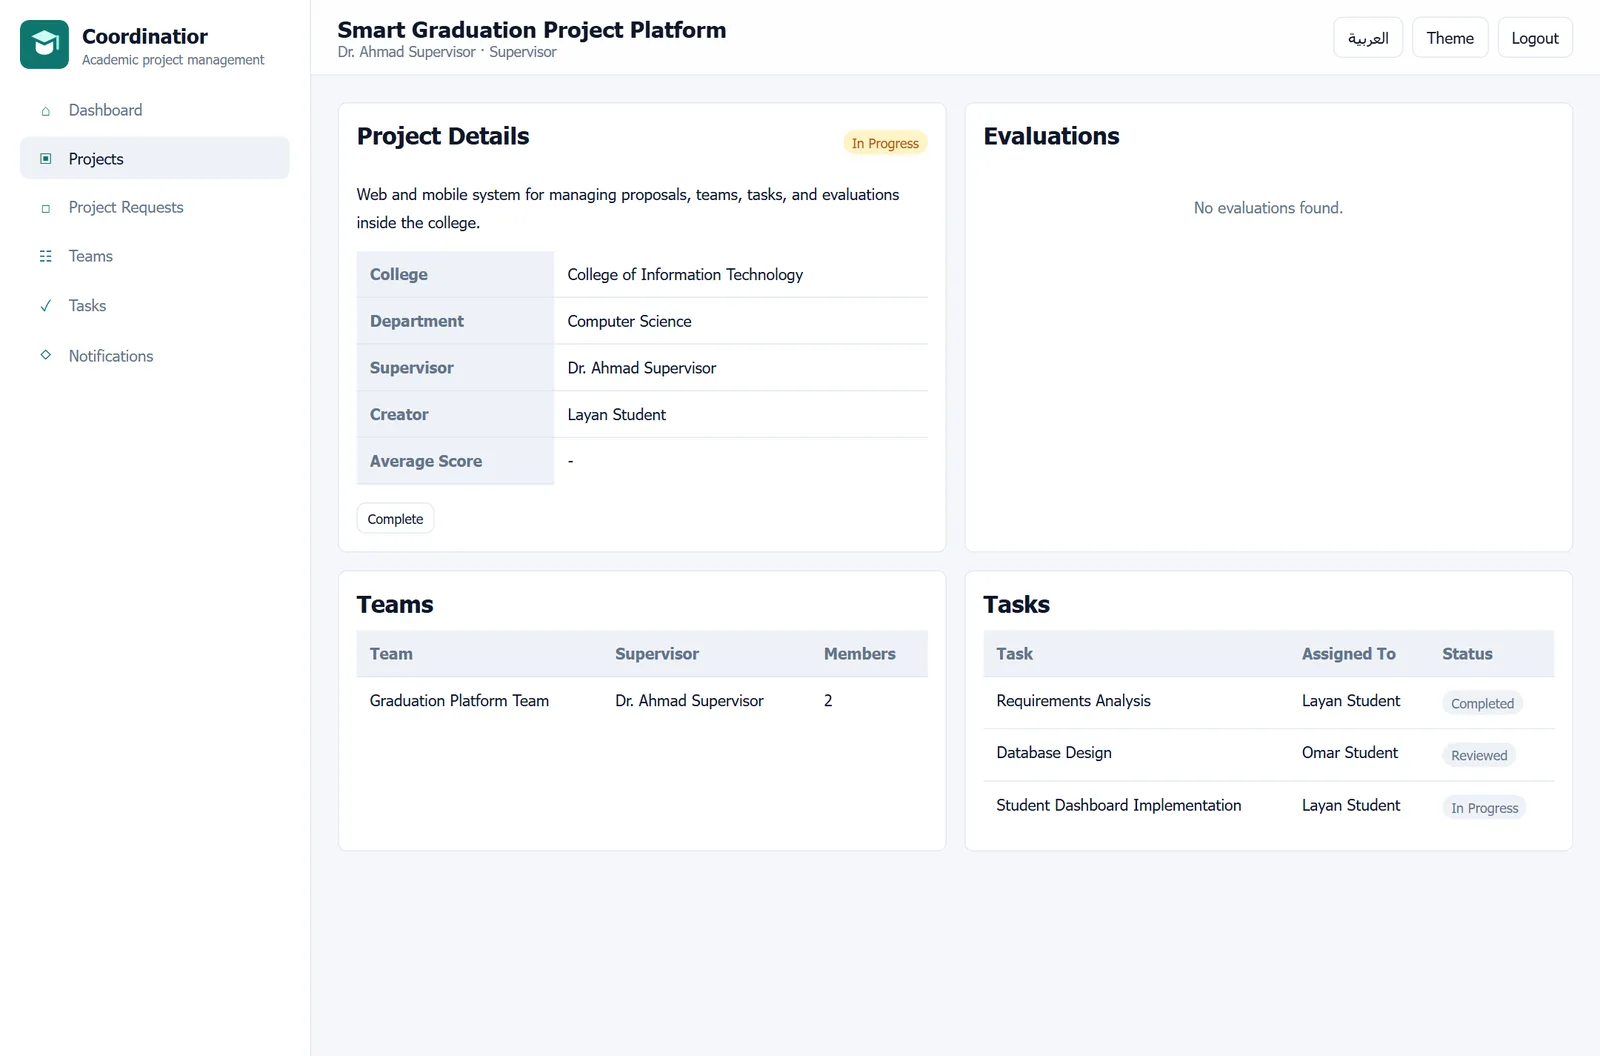This screenshot has height=1056, width=1600.
Task: Click the Tasks checkmark icon
Action: pos(45,306)
